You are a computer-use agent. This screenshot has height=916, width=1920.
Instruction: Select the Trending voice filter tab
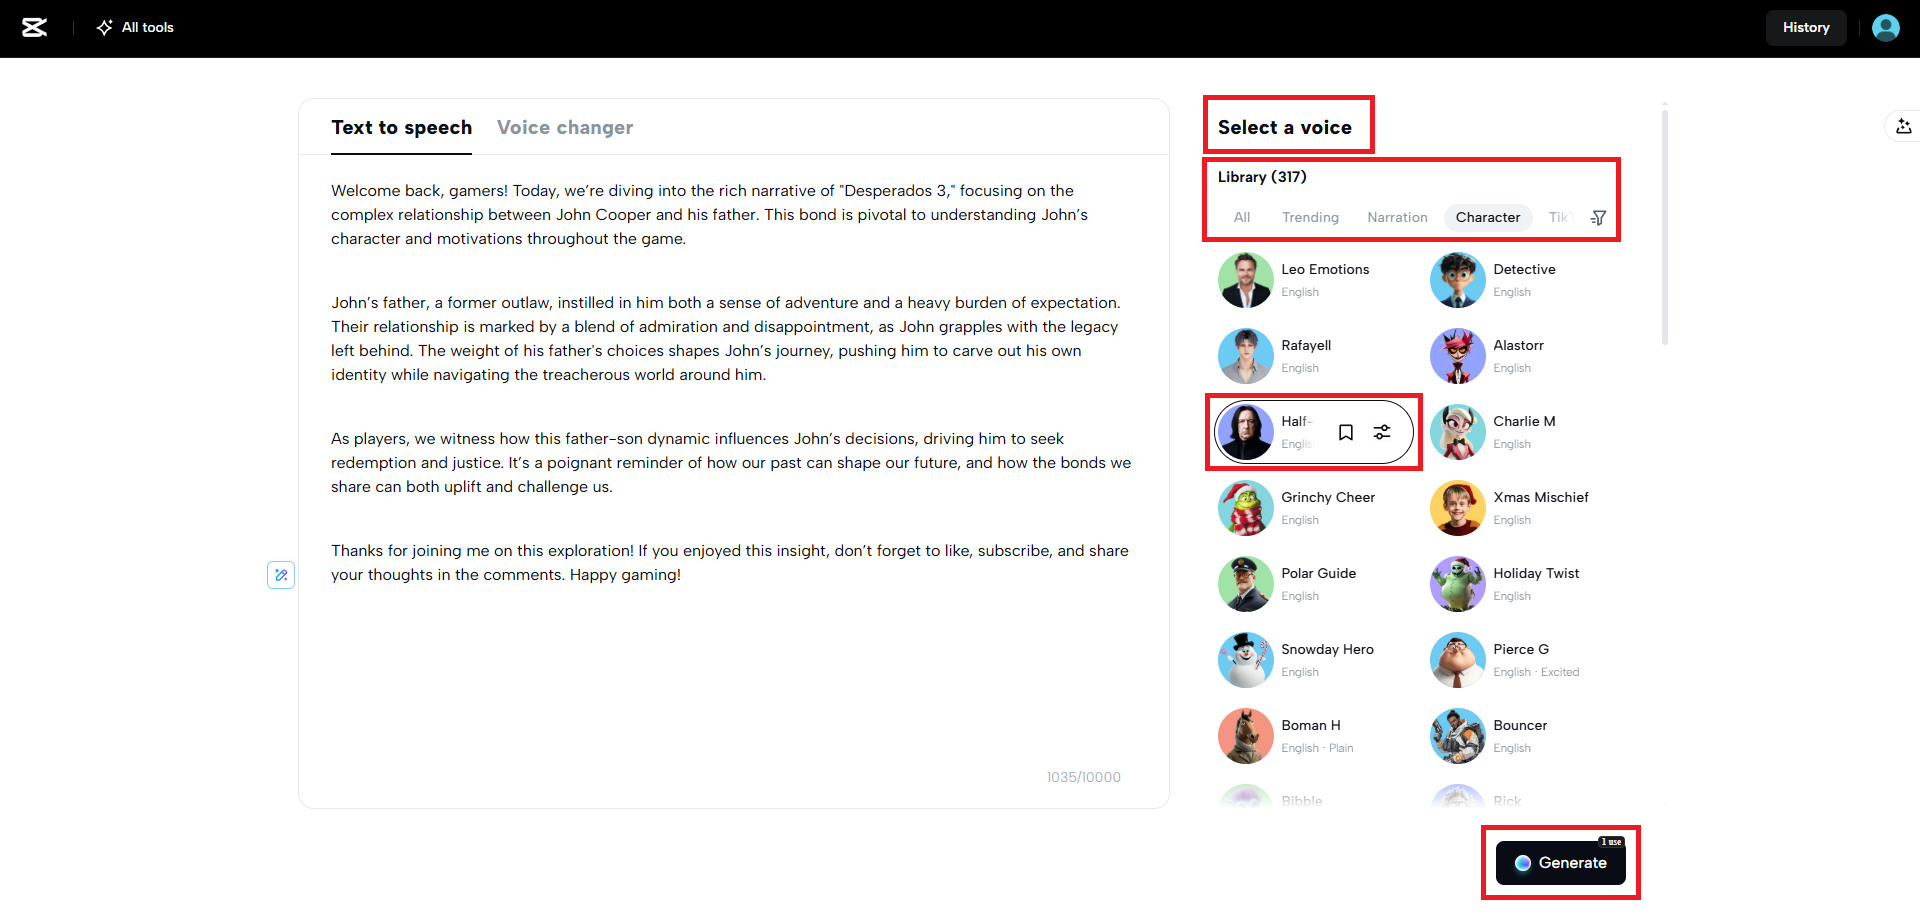(x=1310, y=217)
